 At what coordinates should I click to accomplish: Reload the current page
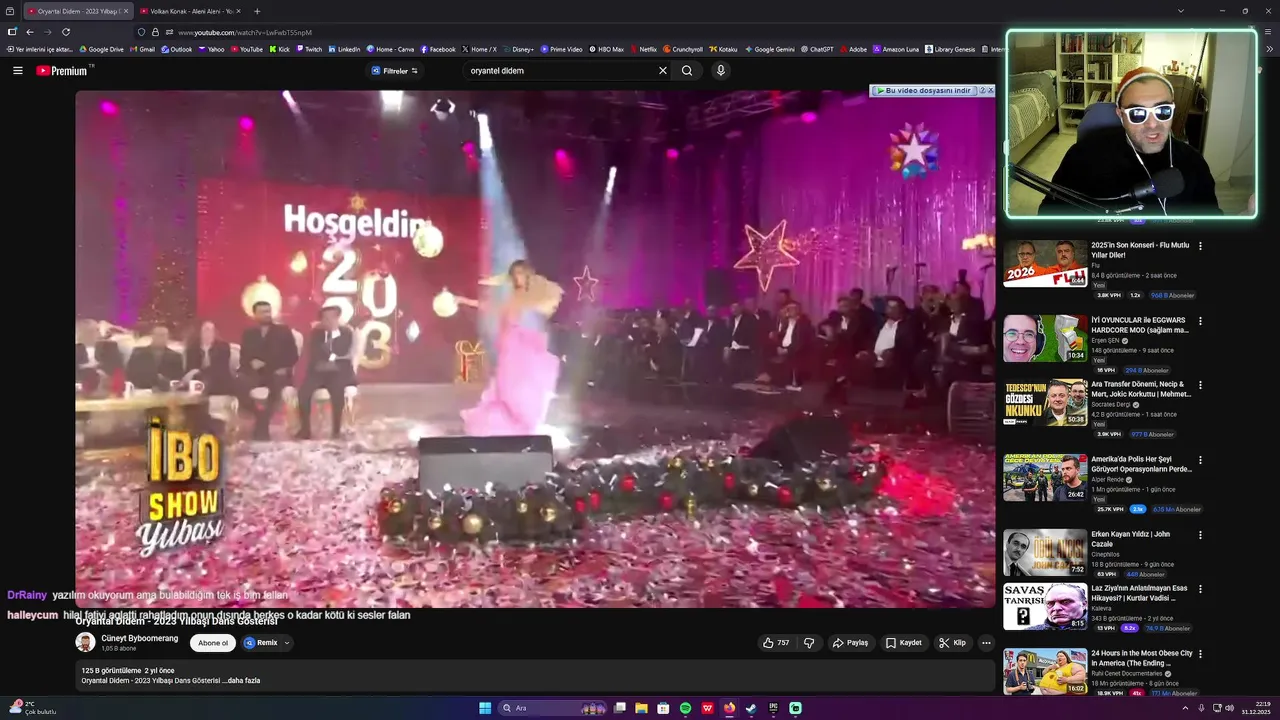[x=66, y=32]
